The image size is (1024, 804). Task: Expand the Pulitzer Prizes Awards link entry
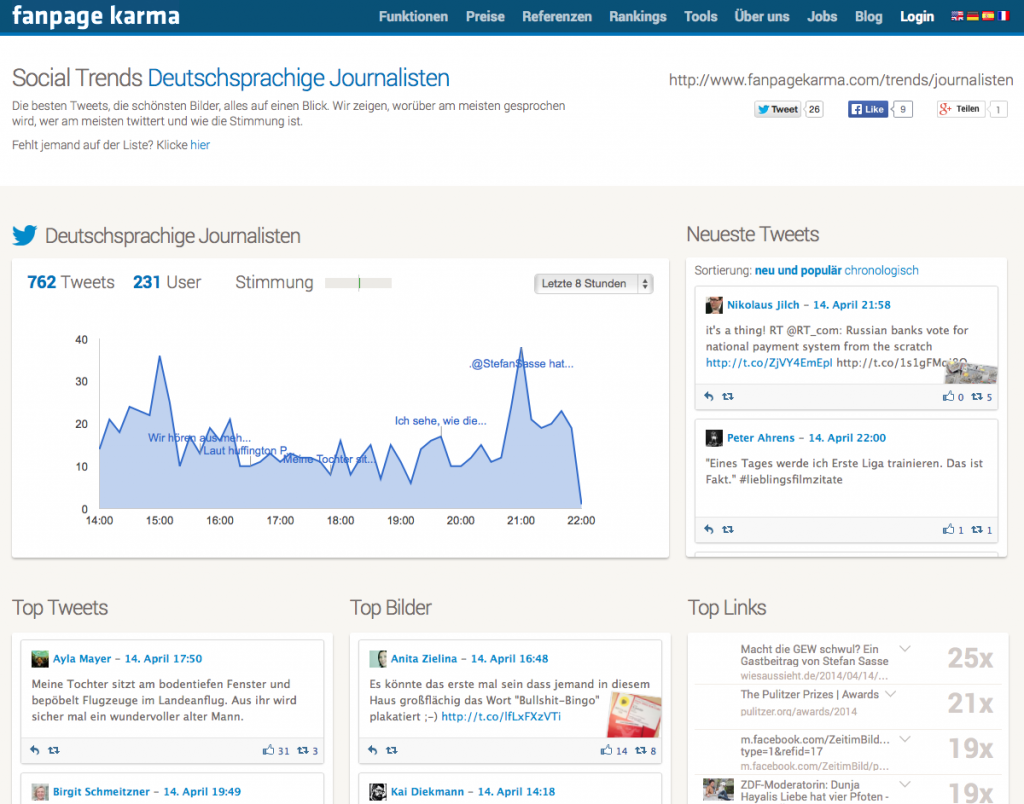coord(891,694)
